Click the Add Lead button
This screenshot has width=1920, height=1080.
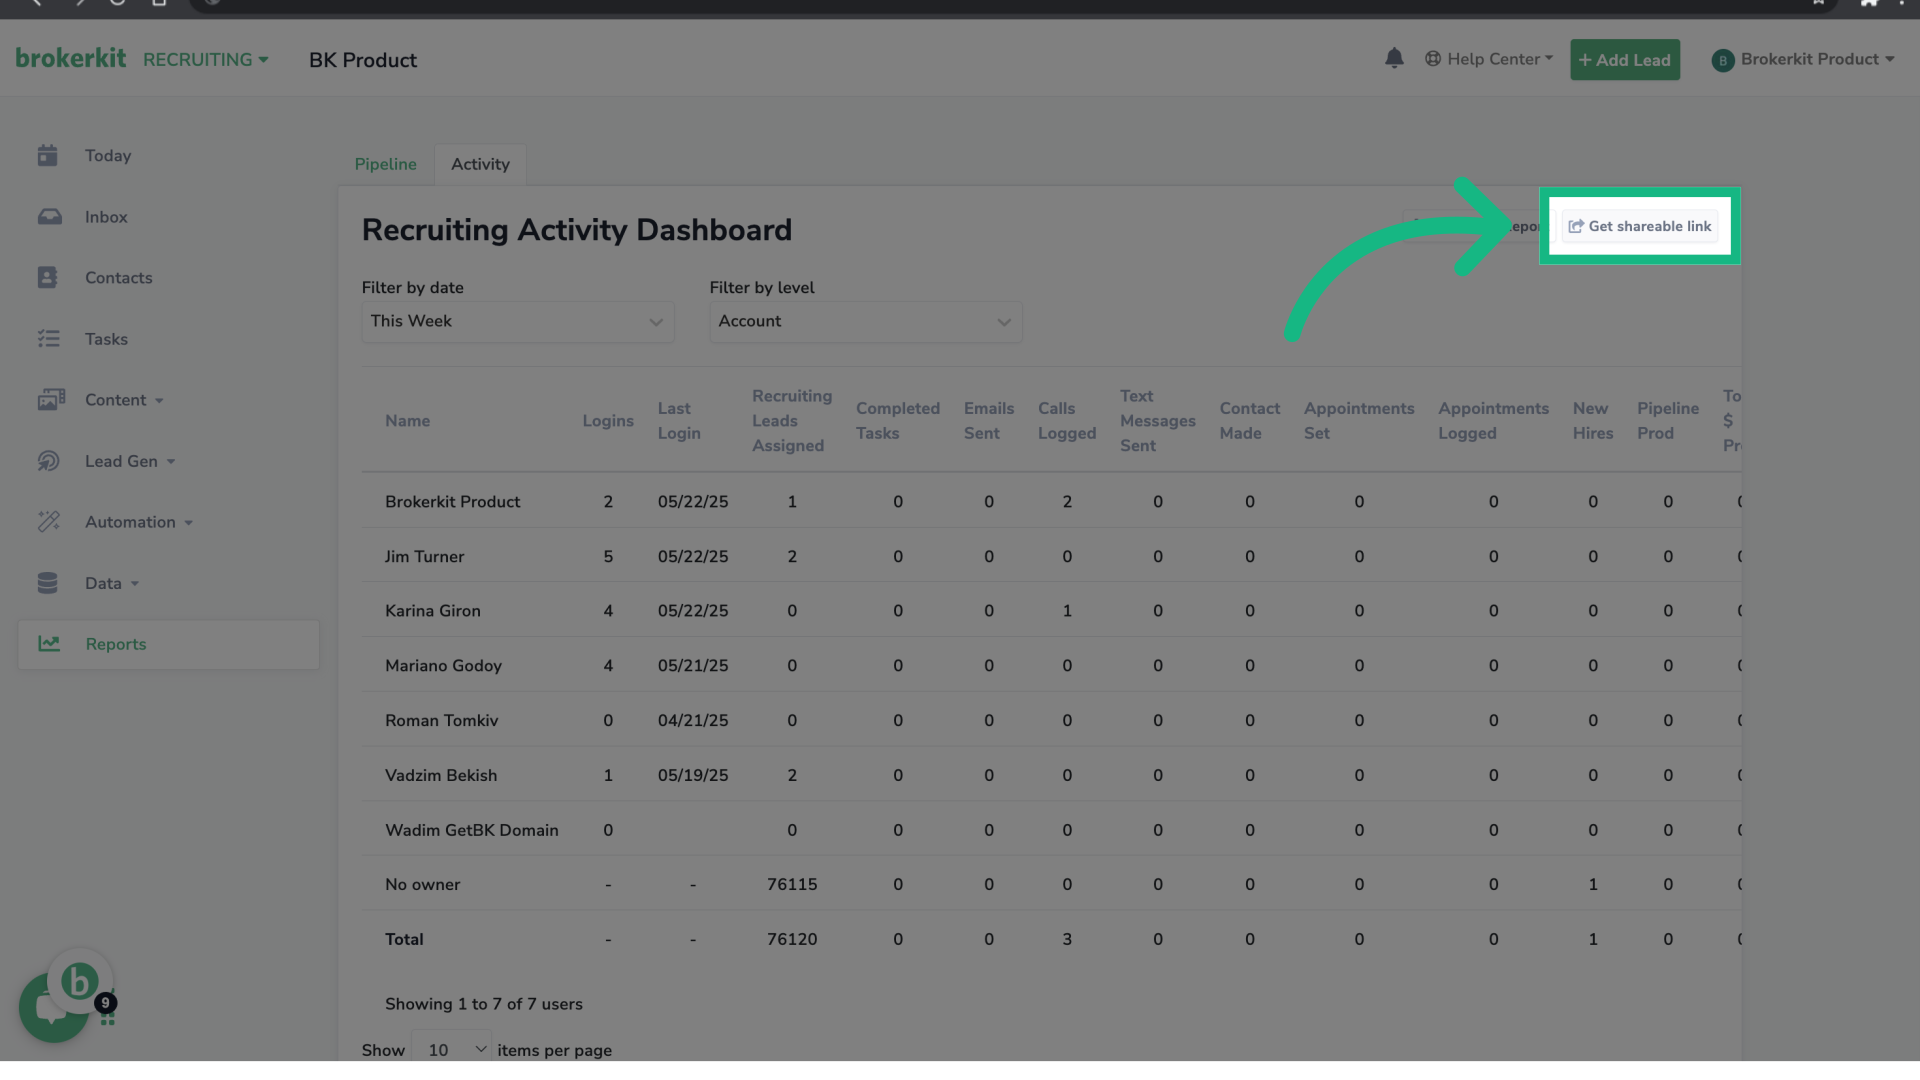tap(1624, 60)
